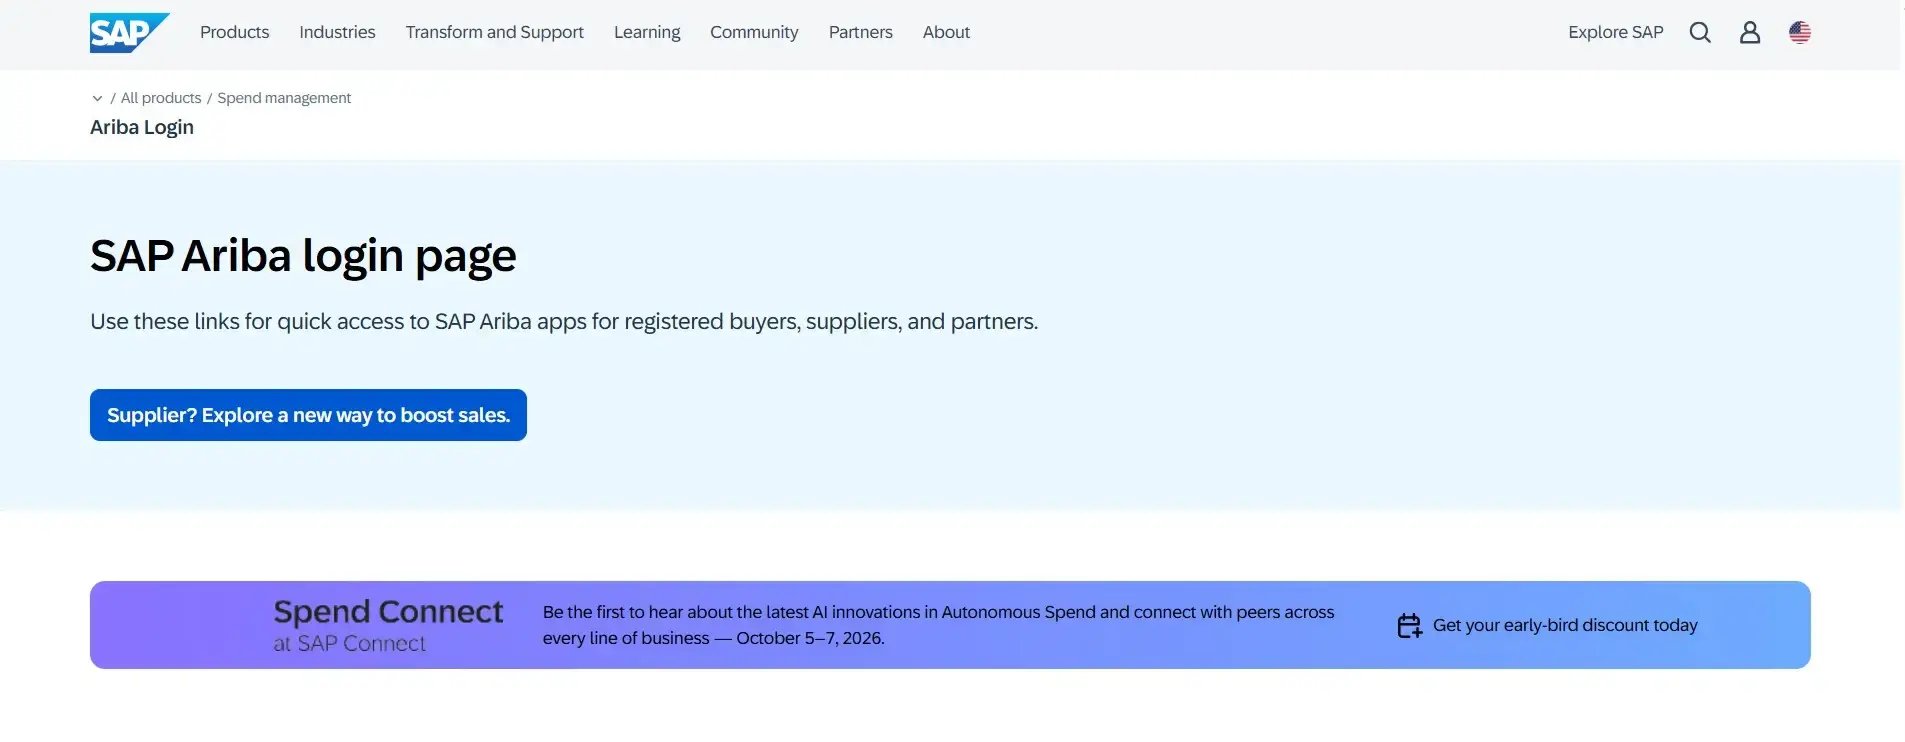Click the SAP Ariba login page heading

pyautogui.click(x=303, y=256)
